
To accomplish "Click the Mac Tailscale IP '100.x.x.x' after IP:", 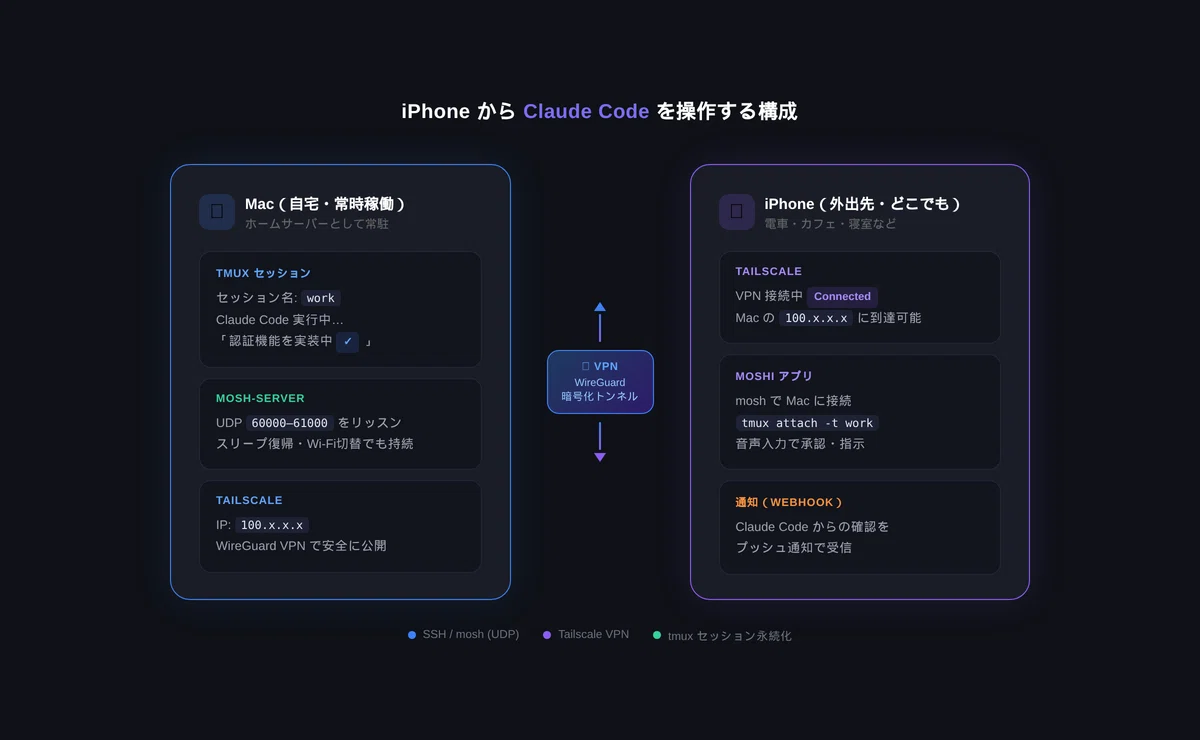I will pyautogui.click(x=272, y=525).
